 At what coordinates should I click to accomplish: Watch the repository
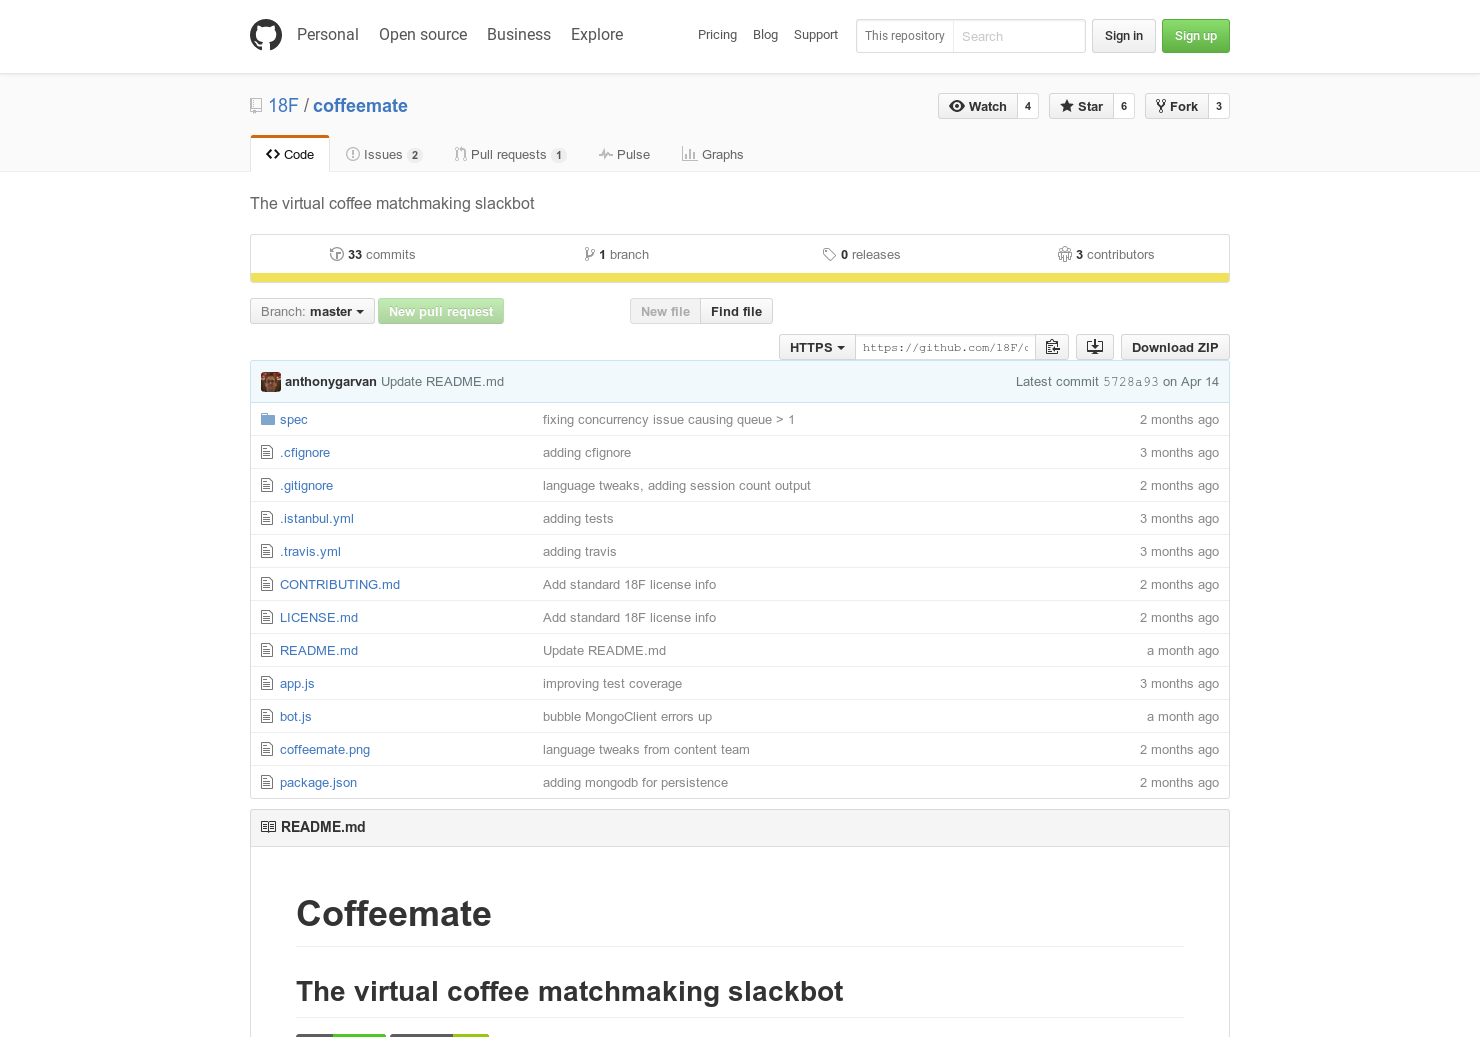(978, 106)
